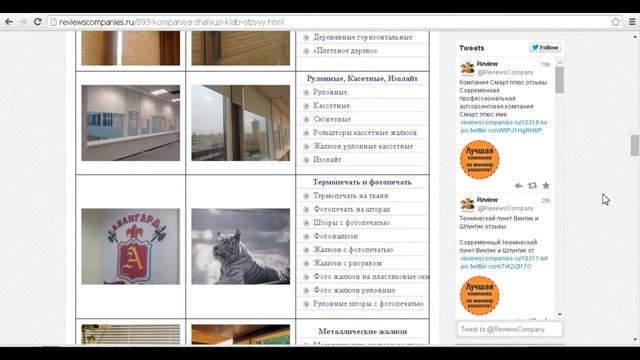Open the Tweets widget heading
Screen dimensions: 640x360
pyautogui.click(x=471, y=48)
